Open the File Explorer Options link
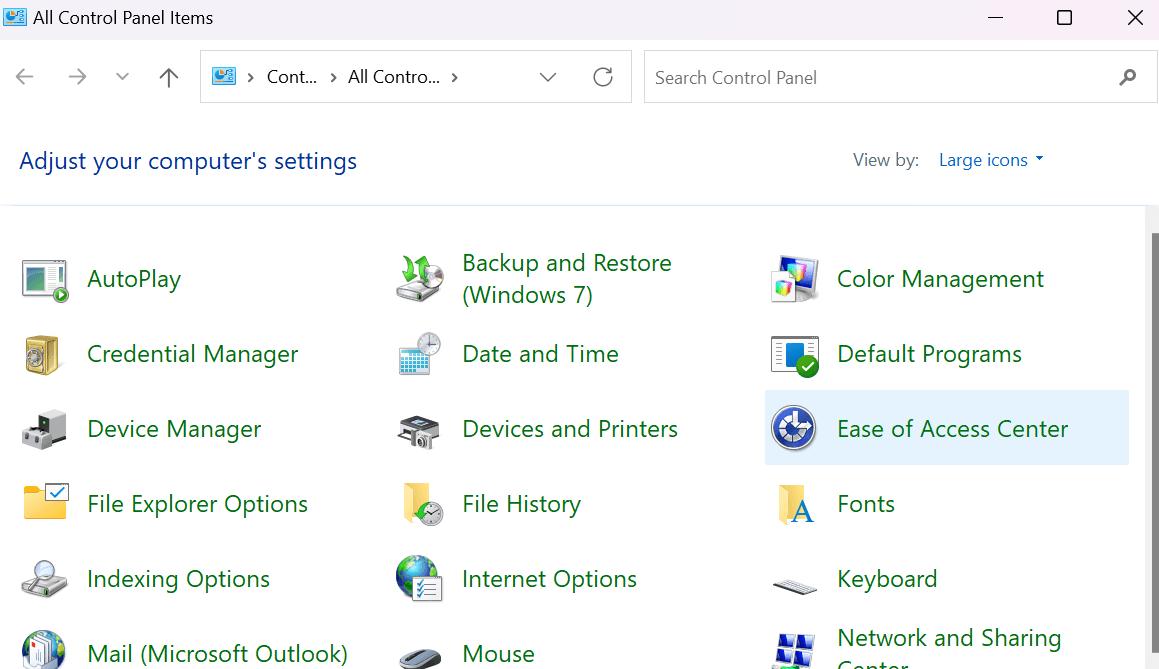Image resolution: width=1159 pixels, height=669 pixels. point(197,504)
